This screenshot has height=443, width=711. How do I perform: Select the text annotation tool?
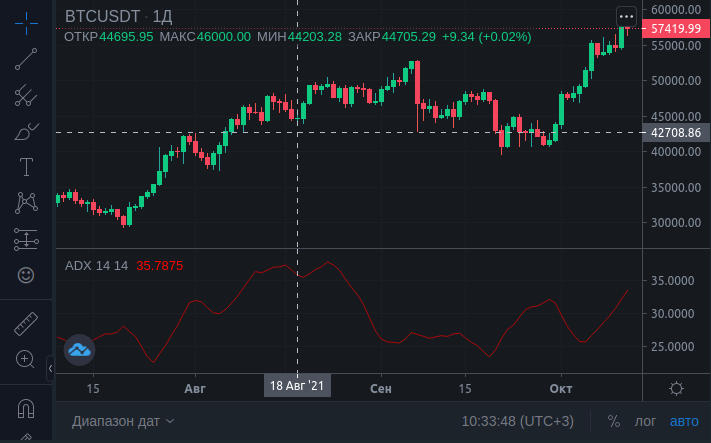[26, 166]
